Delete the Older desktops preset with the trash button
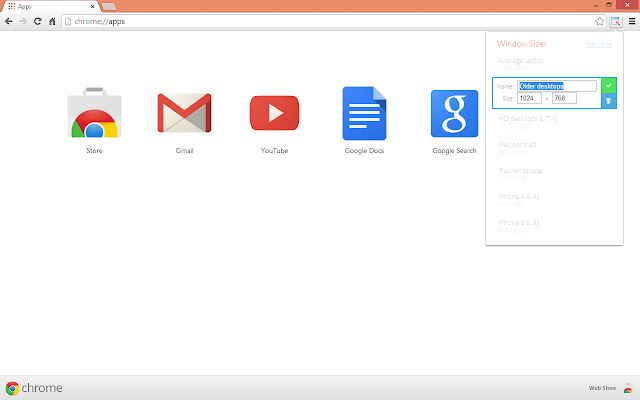This screenshot has height=400, width=640. [x=609, y=101]
